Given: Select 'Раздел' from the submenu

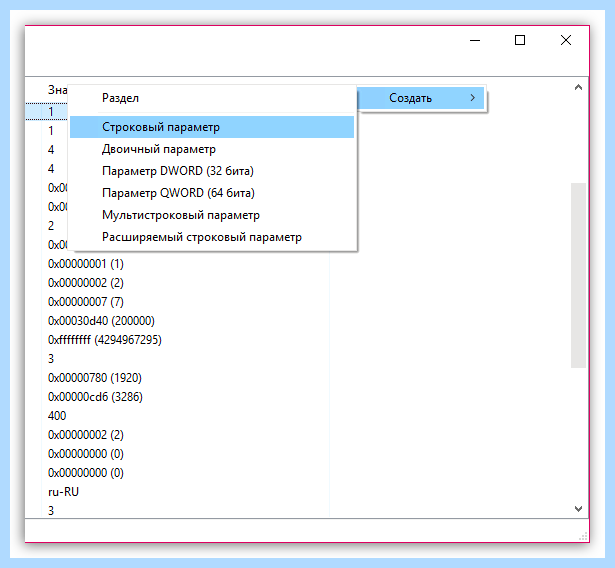Looking at the screenshot, I should [212, 98].
